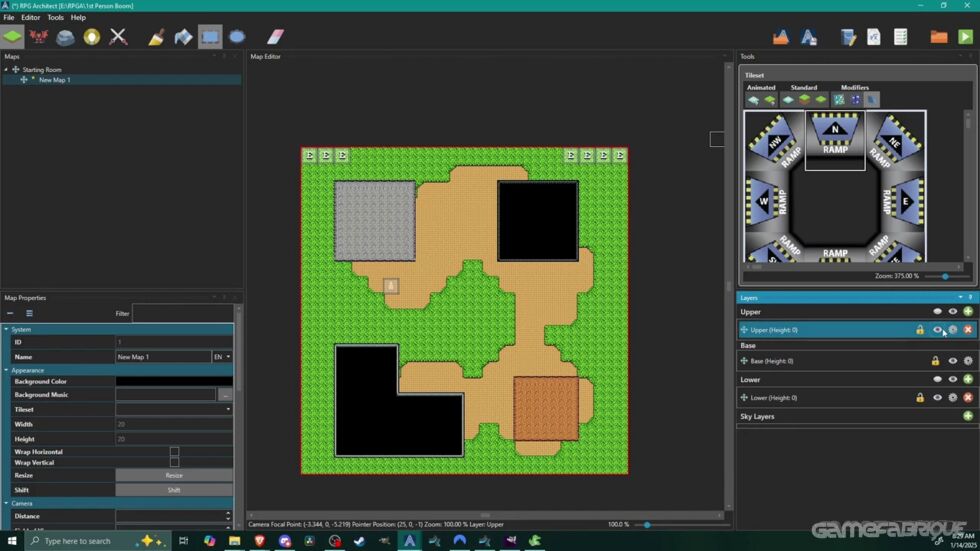Delete the Lower (Height: 0) layer
The height and width of the screenshot is (551, 980).
[968, 398]
